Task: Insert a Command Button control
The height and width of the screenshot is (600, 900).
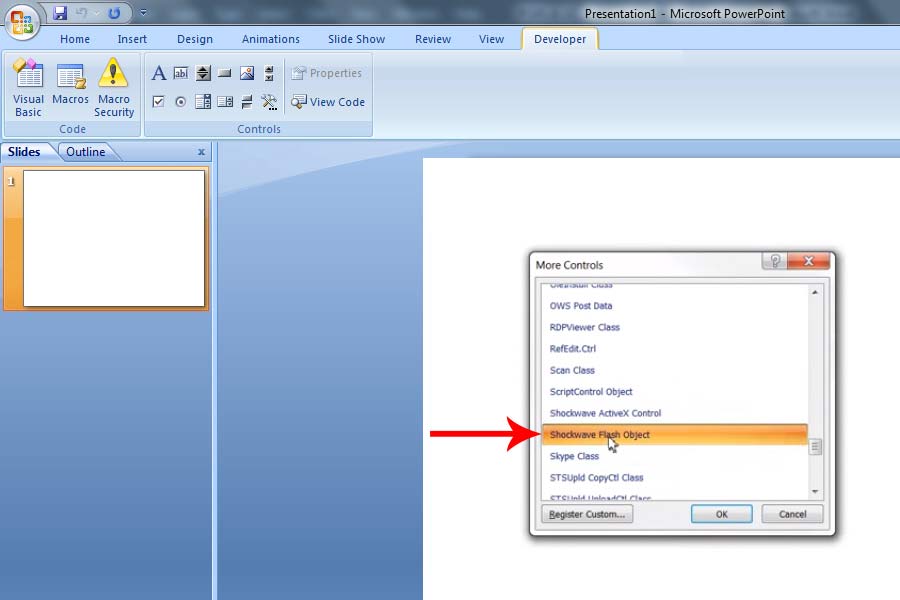Action: coord(224,73)
